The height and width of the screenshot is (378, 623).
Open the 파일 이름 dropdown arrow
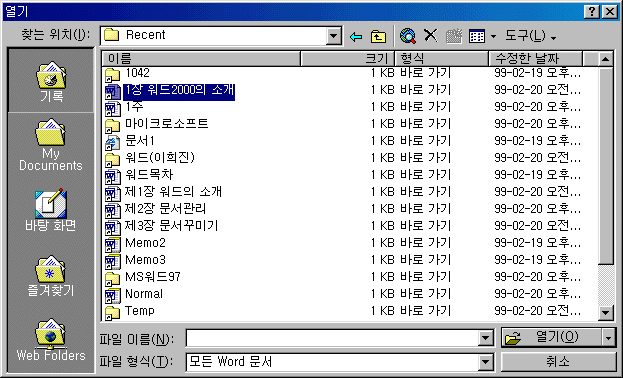pos(485,339)
